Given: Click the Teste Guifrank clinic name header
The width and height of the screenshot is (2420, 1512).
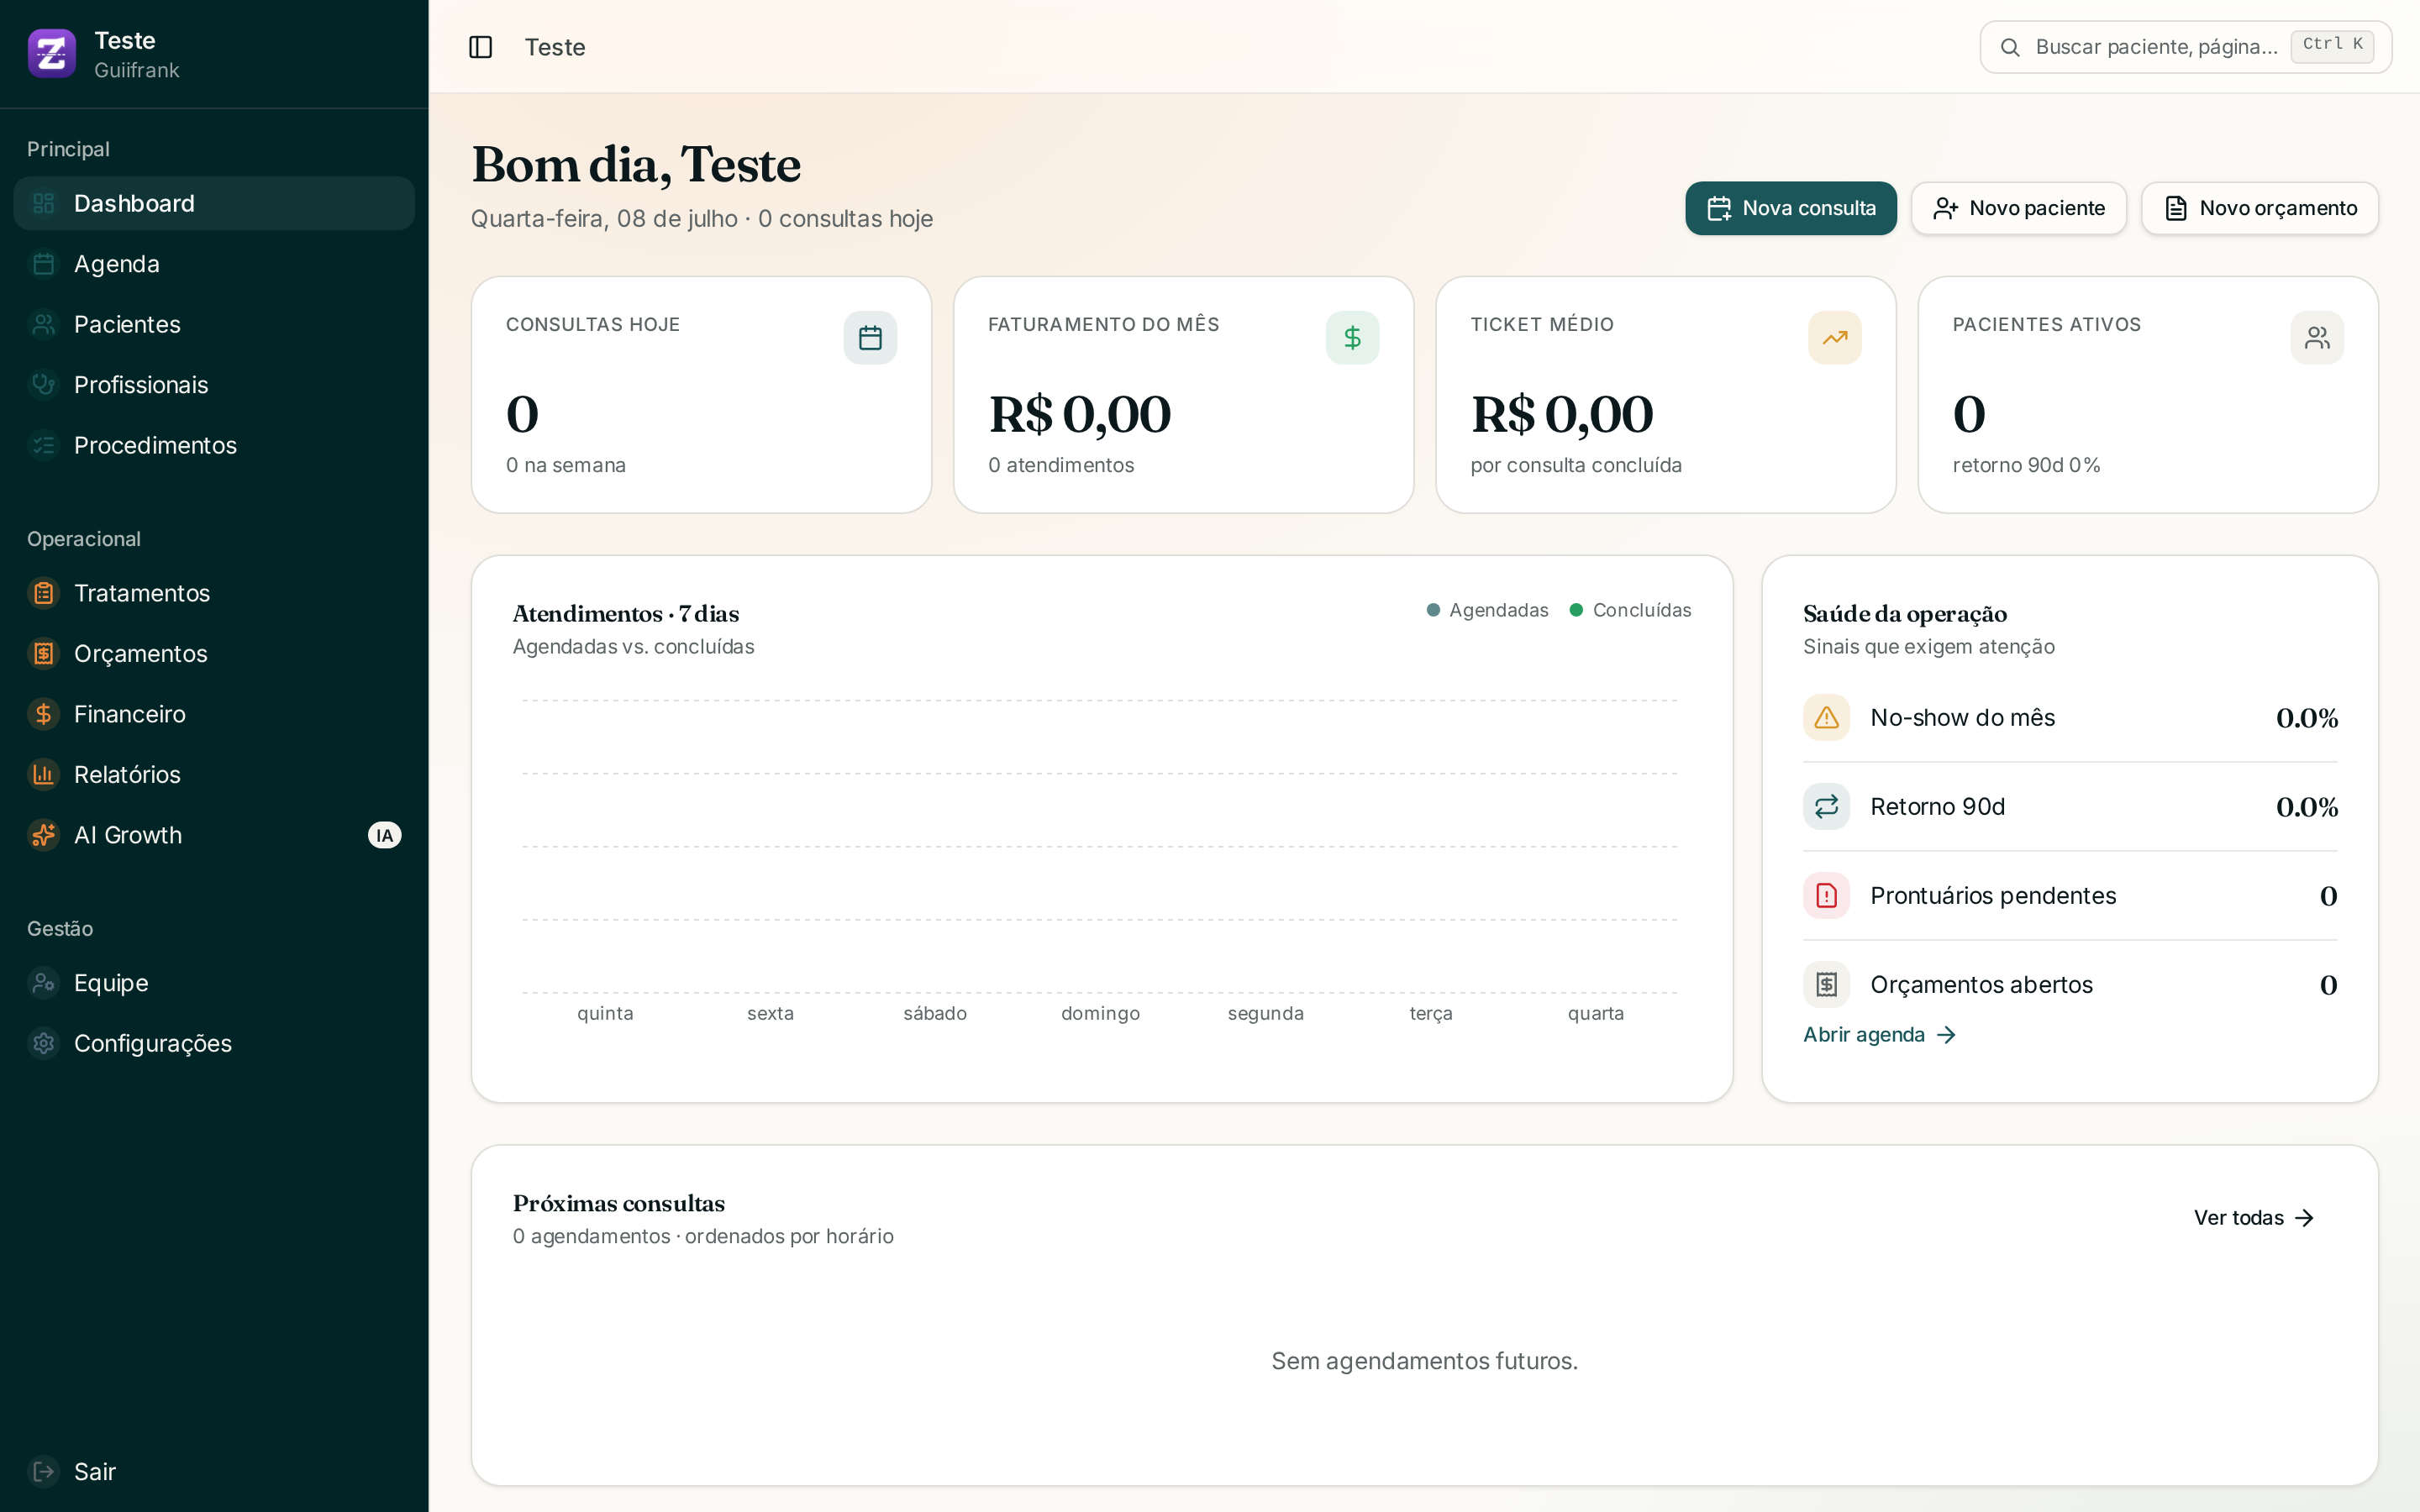Looking at the screenshot, I should [x=137, y=54].
